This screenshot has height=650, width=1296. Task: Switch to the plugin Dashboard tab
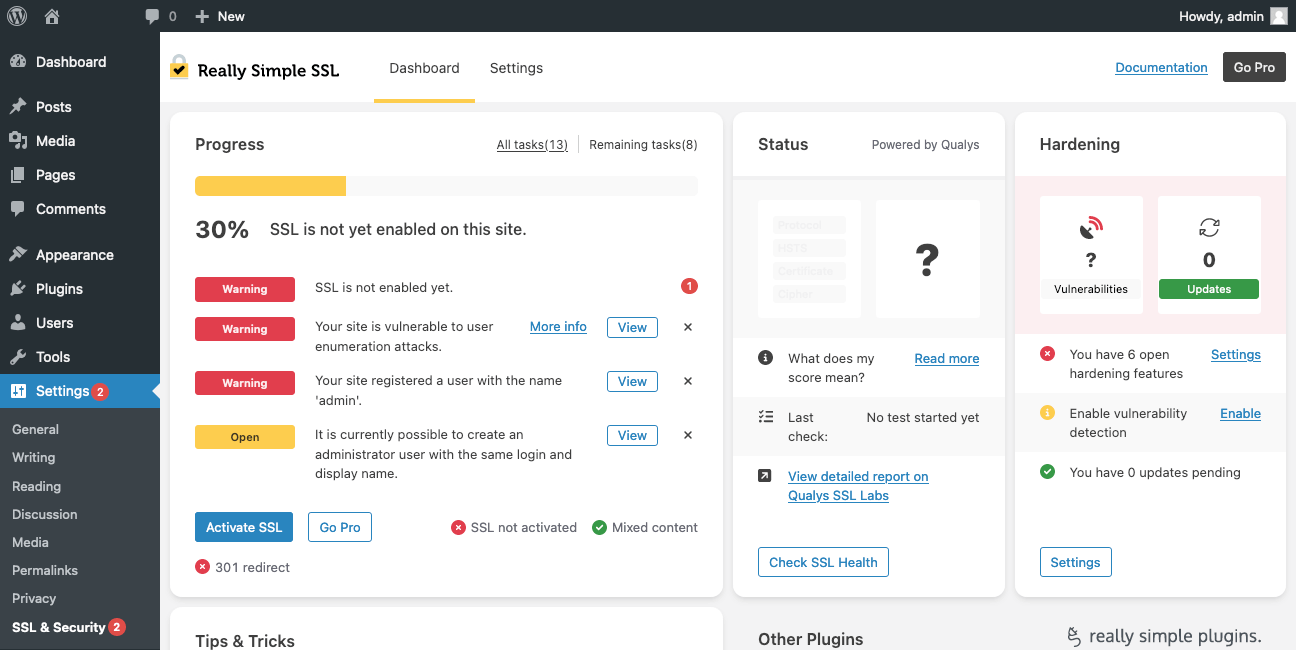click(x=424, y=68)
